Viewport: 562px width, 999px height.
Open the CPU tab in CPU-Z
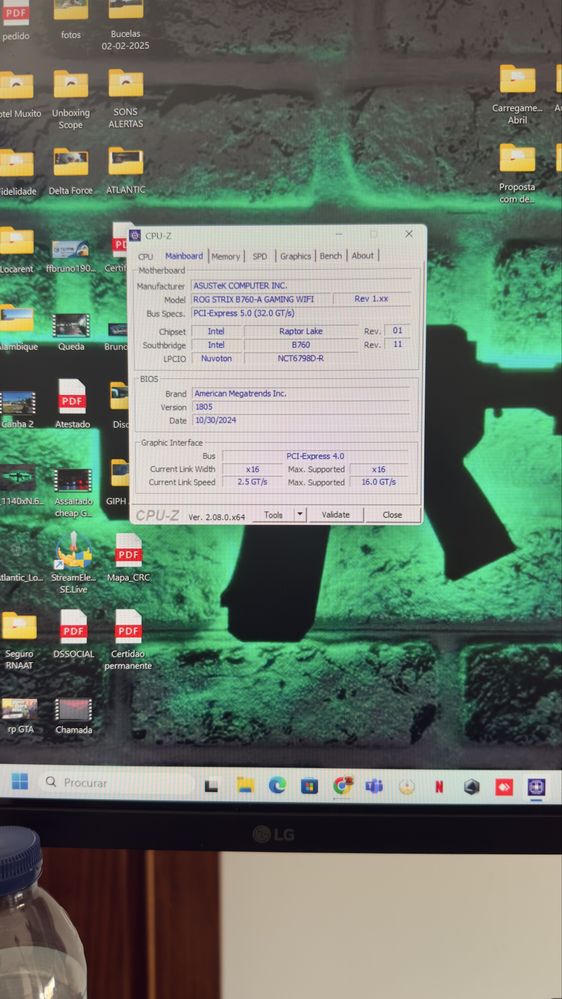click(x=145, y=256)
